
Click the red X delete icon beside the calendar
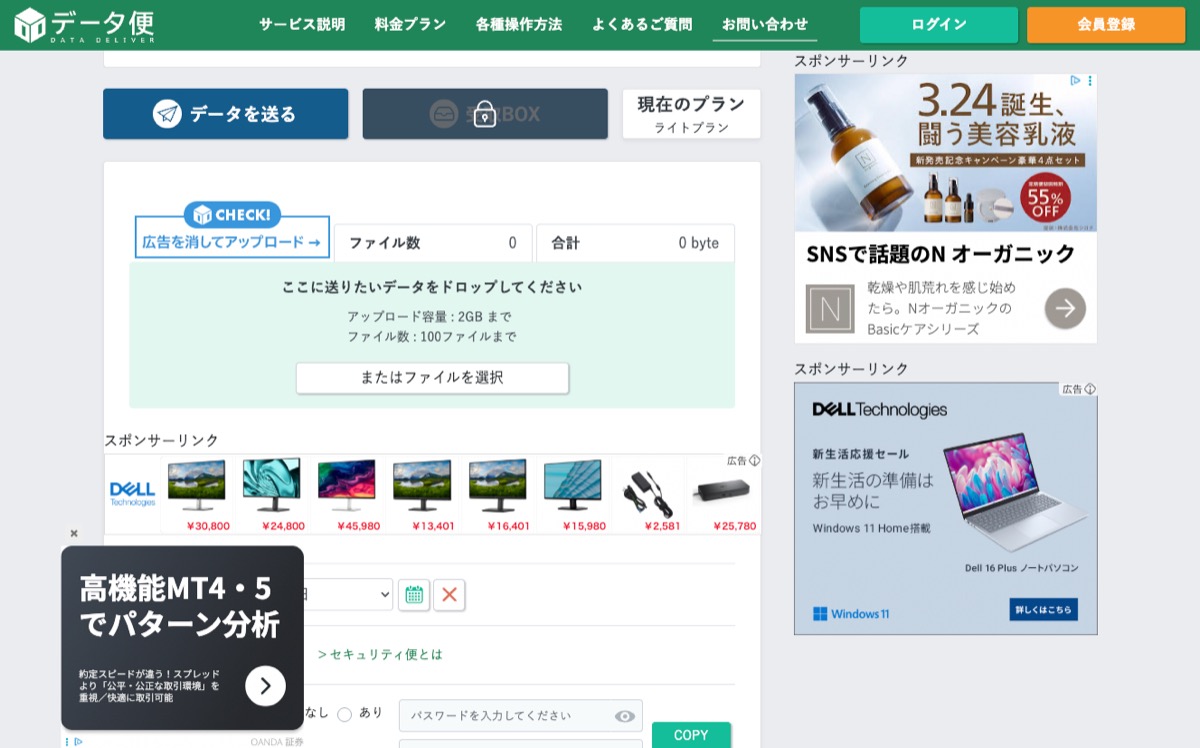(x=449, y=595)
